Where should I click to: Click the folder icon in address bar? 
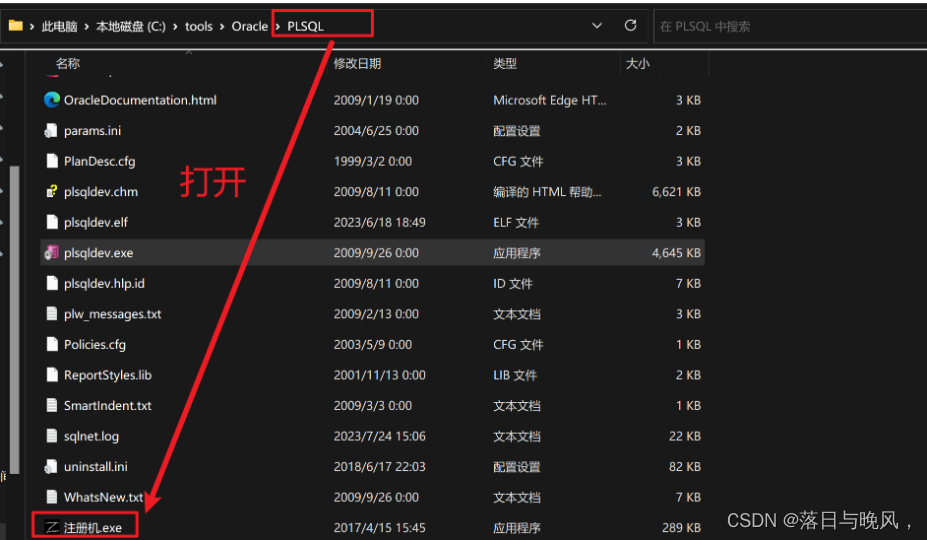pyautogui.click(x=15, y=26)
